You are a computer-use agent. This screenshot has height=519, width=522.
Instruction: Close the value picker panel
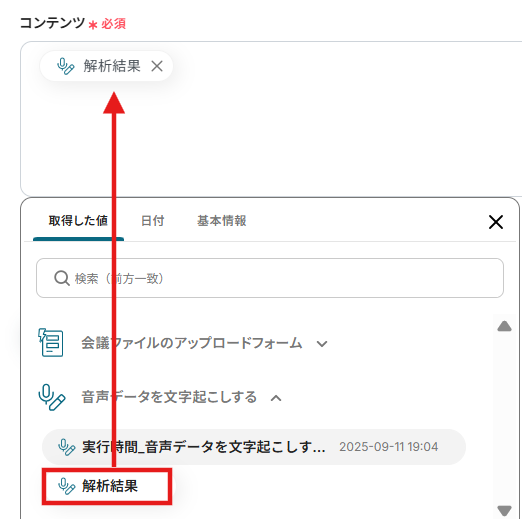click(496, 222)
